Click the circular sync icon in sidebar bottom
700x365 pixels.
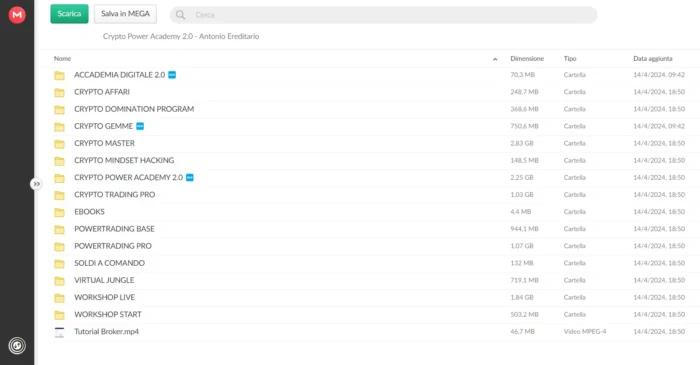pyautogui.click(x=17, y=345)
